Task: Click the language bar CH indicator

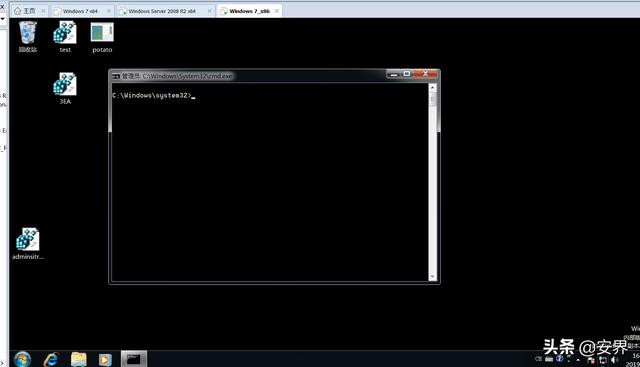Action: pyautogui.click(x=538, y=359)
